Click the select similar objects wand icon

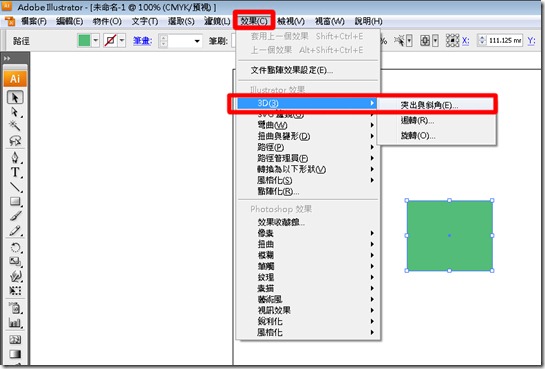399,41
